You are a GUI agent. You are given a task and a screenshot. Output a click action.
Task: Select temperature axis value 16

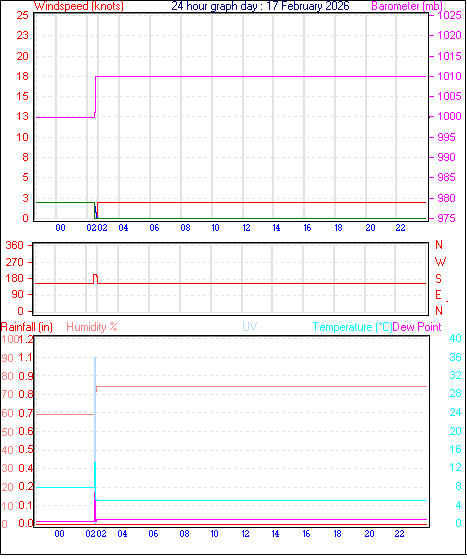[x=456, y=449]
